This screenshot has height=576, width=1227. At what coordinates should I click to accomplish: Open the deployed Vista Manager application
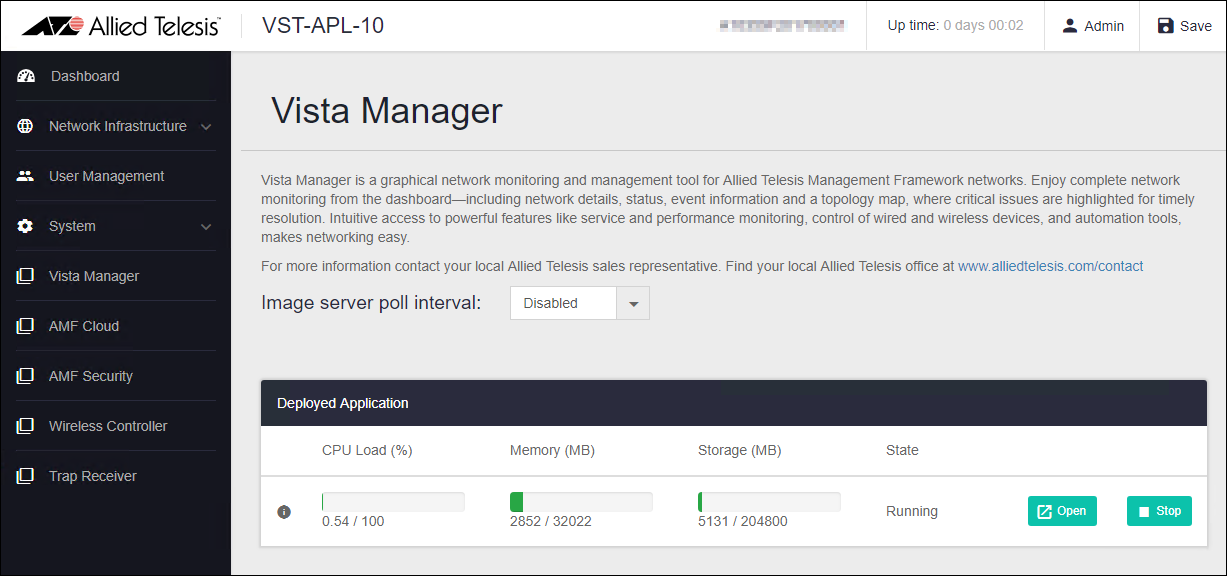1062,511
